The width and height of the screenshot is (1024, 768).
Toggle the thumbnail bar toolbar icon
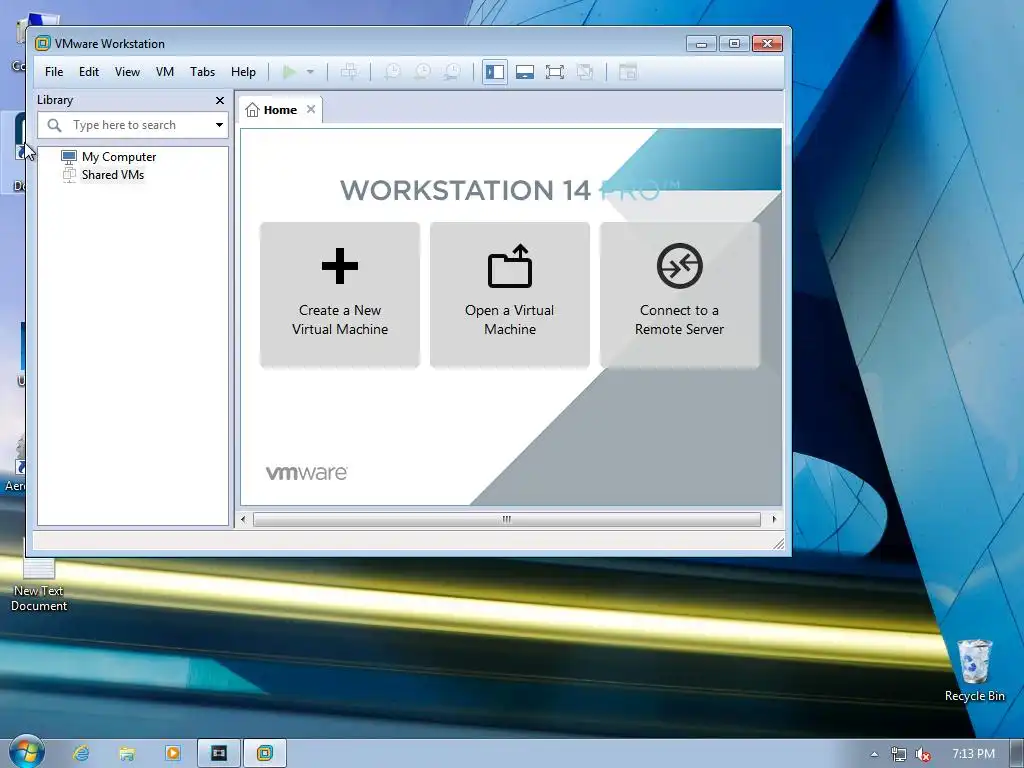coord(525,72)
